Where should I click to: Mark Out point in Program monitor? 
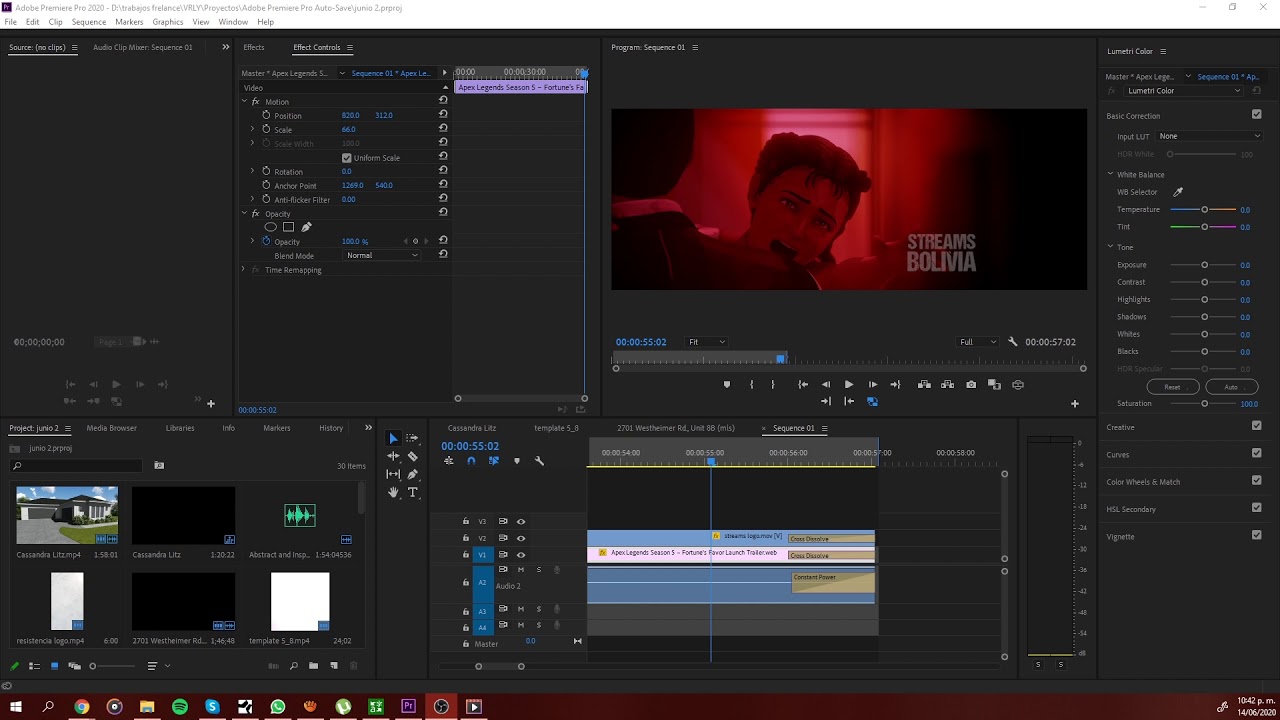(x=772, y=384)
